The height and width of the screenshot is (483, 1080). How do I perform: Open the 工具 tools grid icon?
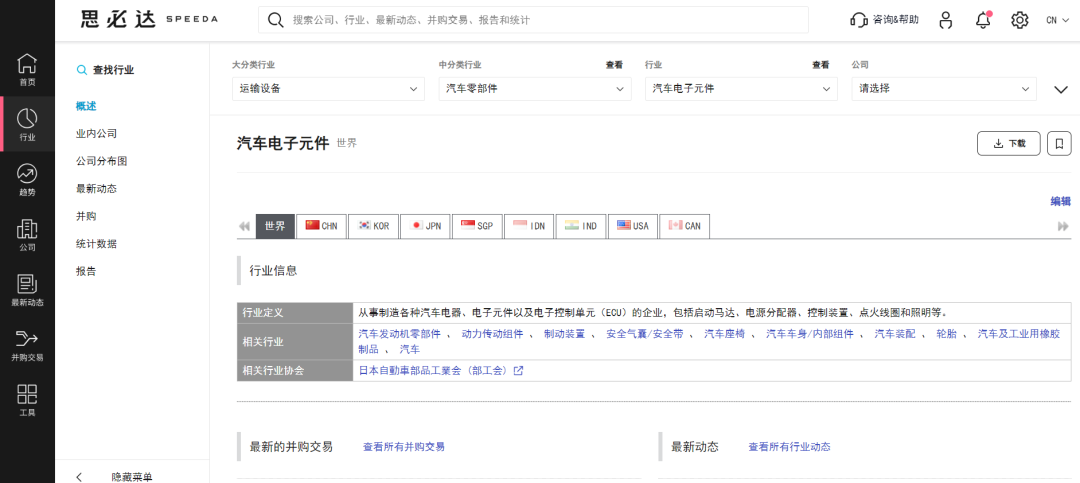coord(27,400)
